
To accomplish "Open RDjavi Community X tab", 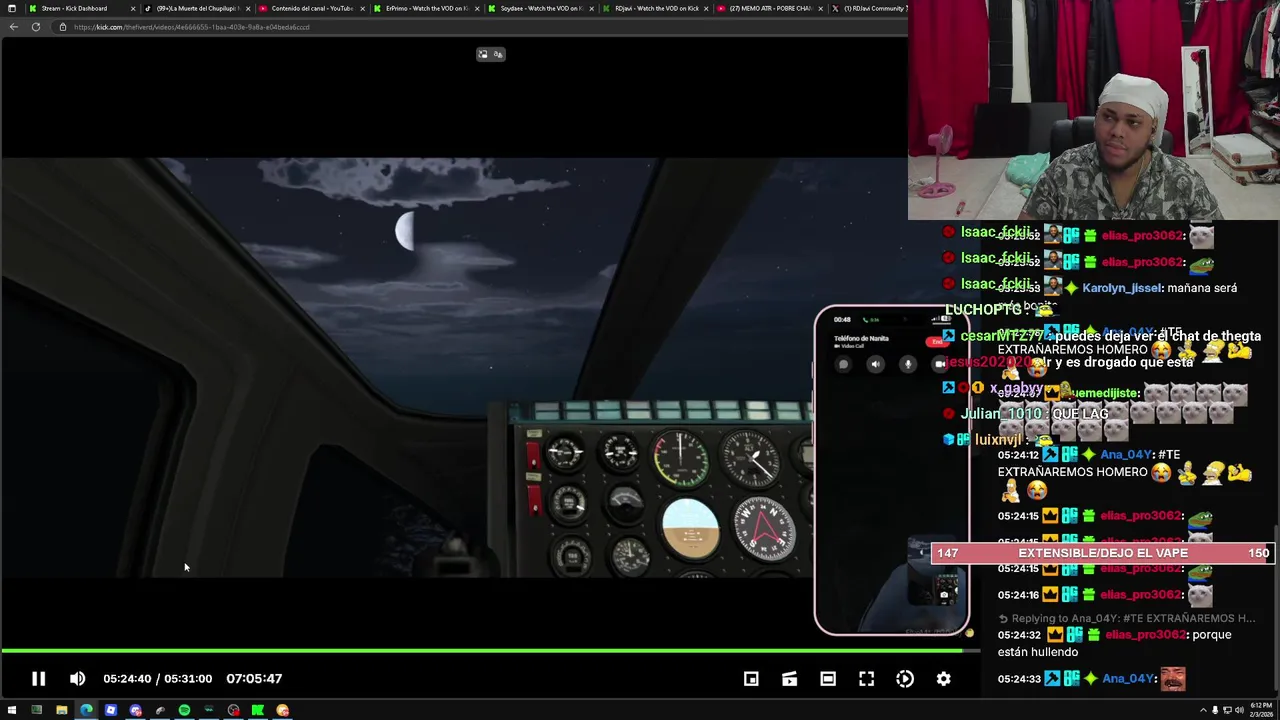I will 870,8.
